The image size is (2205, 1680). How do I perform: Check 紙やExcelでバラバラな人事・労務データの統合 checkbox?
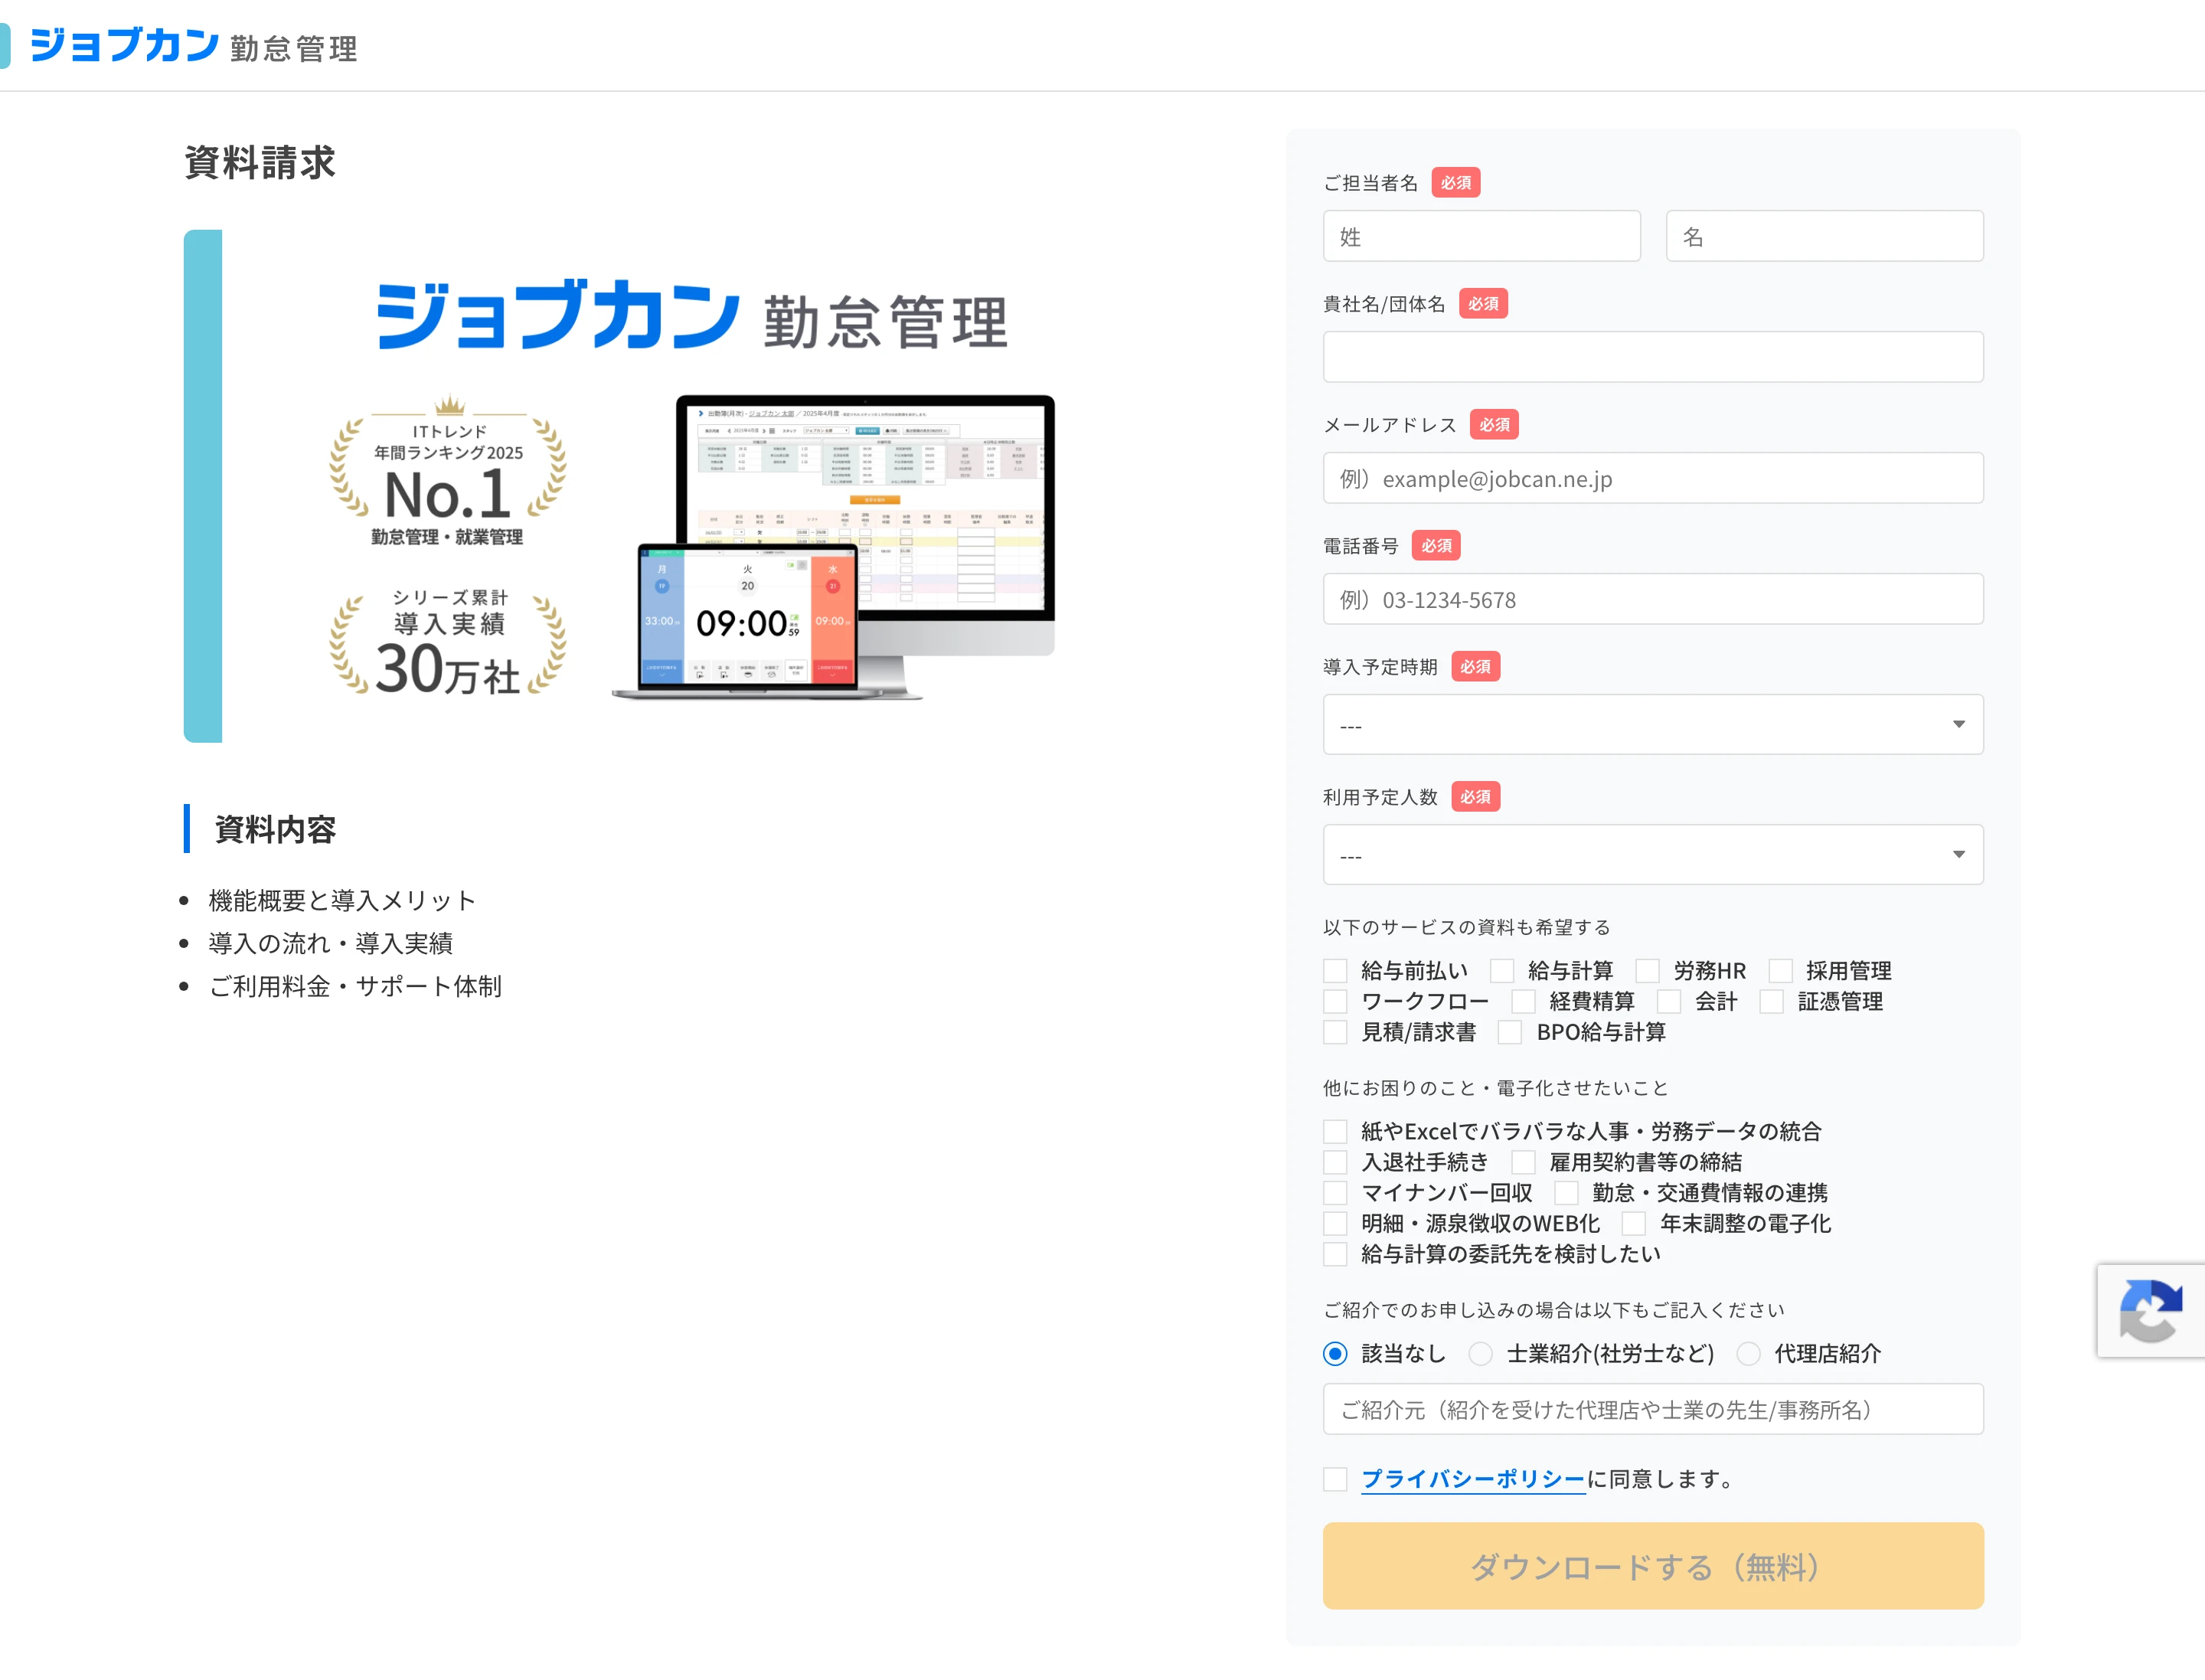point(1335,1132)
